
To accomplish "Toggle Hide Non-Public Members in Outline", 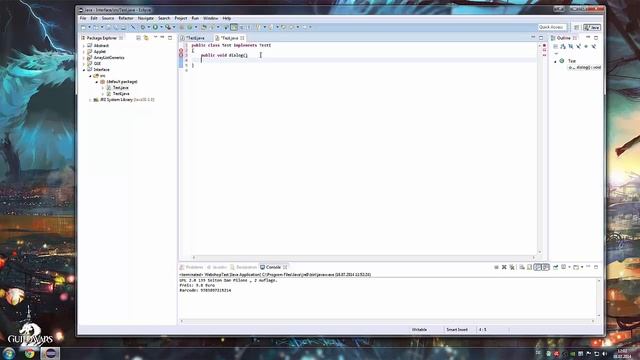I will coord(586,47).
